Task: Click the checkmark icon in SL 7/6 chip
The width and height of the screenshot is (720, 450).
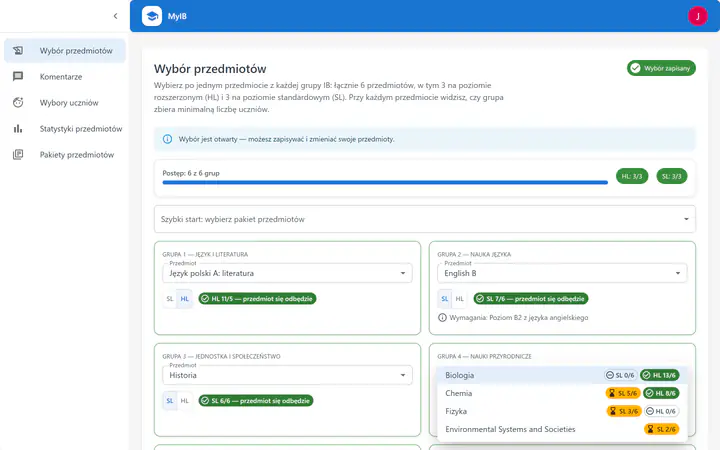Action: pos(480,298)
